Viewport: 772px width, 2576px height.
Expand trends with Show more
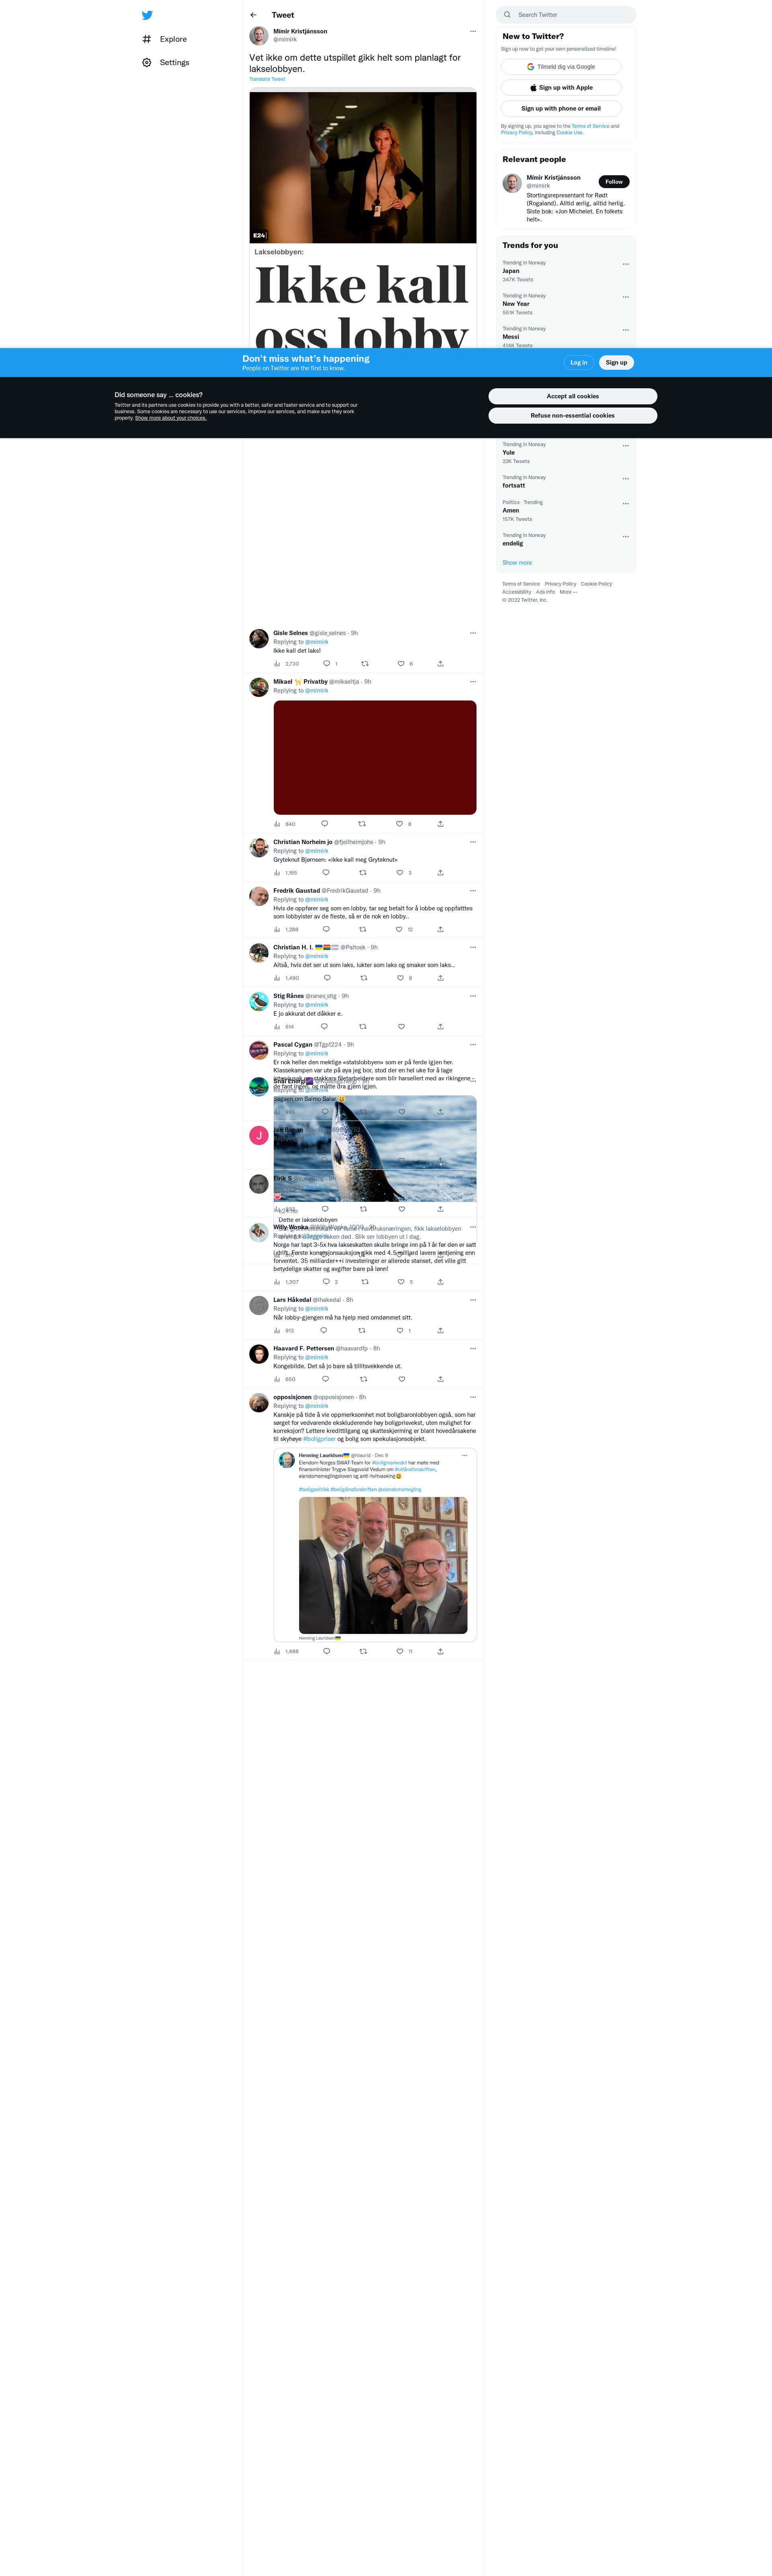(x=517, y=563)
